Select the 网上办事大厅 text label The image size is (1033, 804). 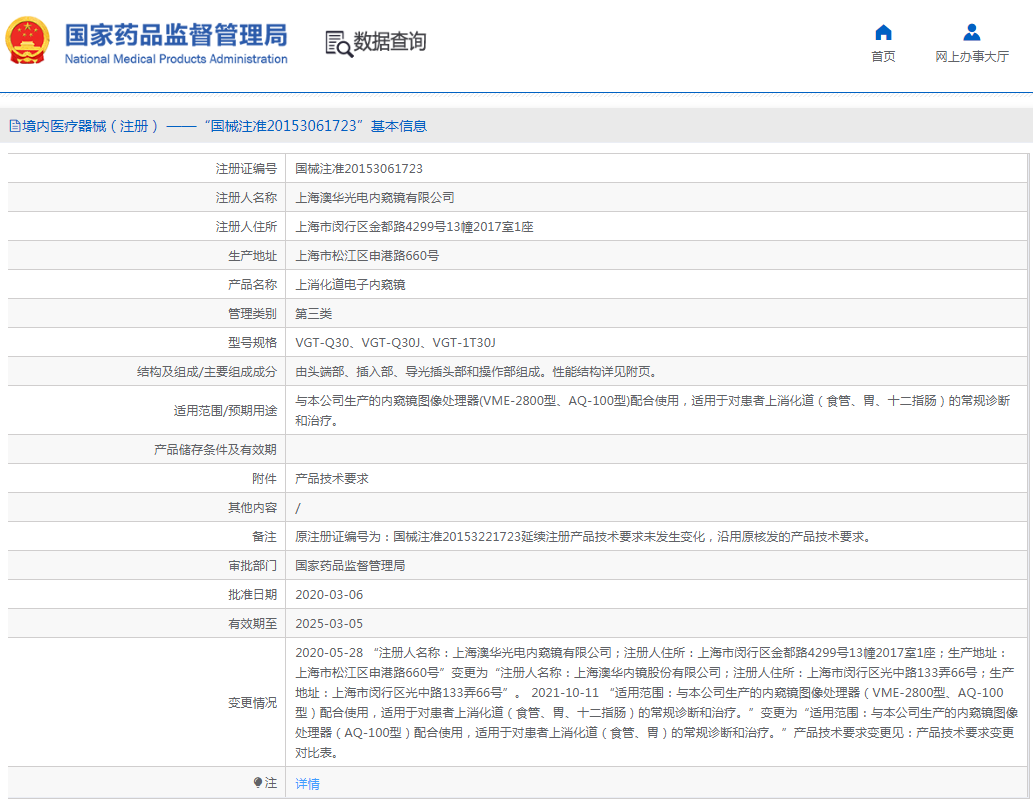(x=971, y=57)
